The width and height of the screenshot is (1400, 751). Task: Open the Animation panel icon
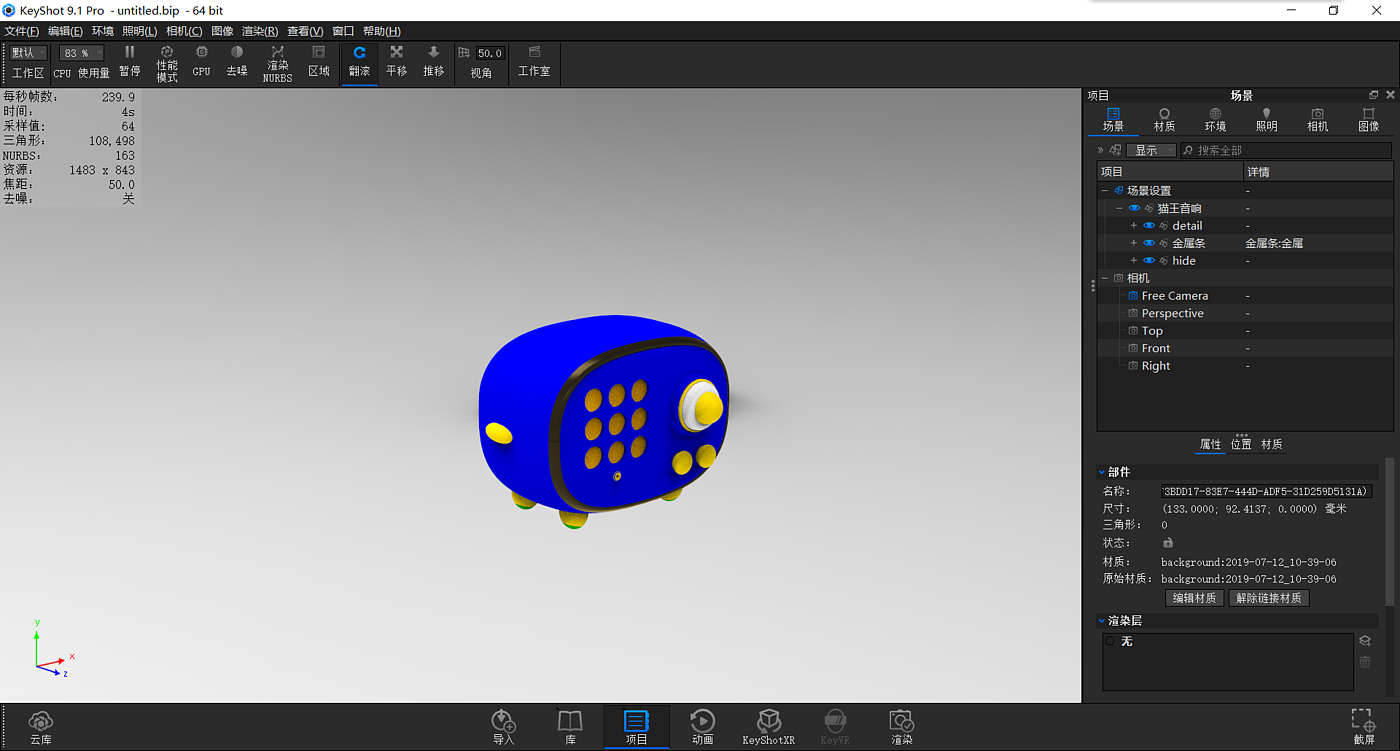pyautogui.click(x=702, y=727)
